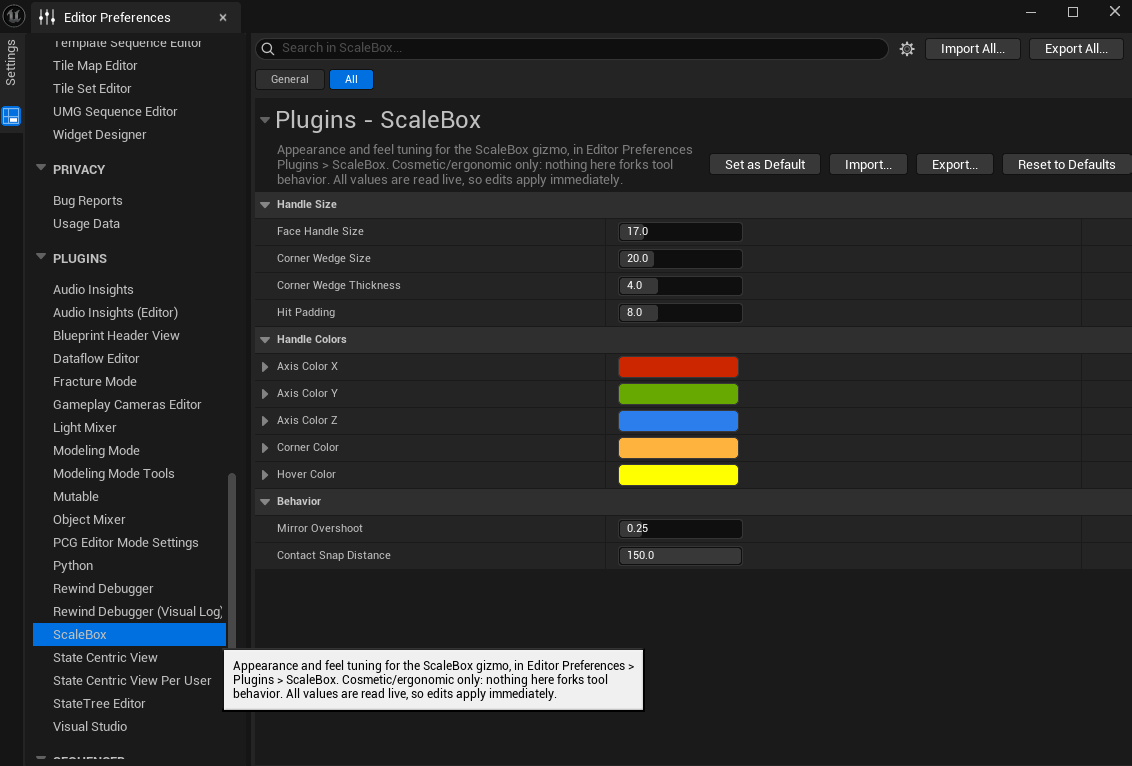
Task: Click Hit Padding value field
Action: tap(680, 313)
